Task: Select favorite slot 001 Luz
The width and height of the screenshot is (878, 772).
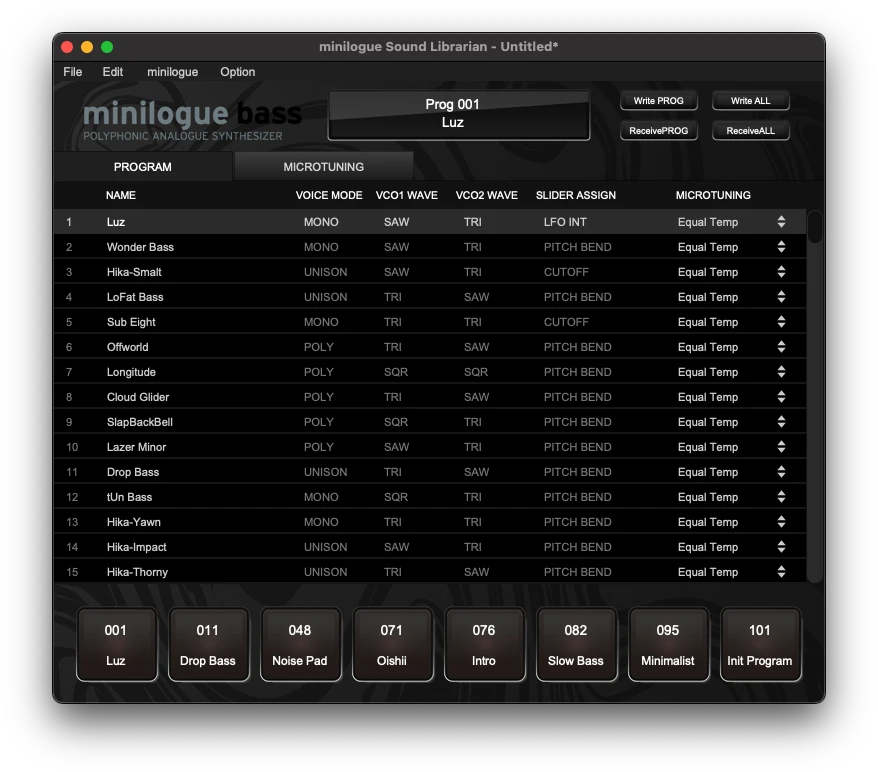Action: pos(116,645)
